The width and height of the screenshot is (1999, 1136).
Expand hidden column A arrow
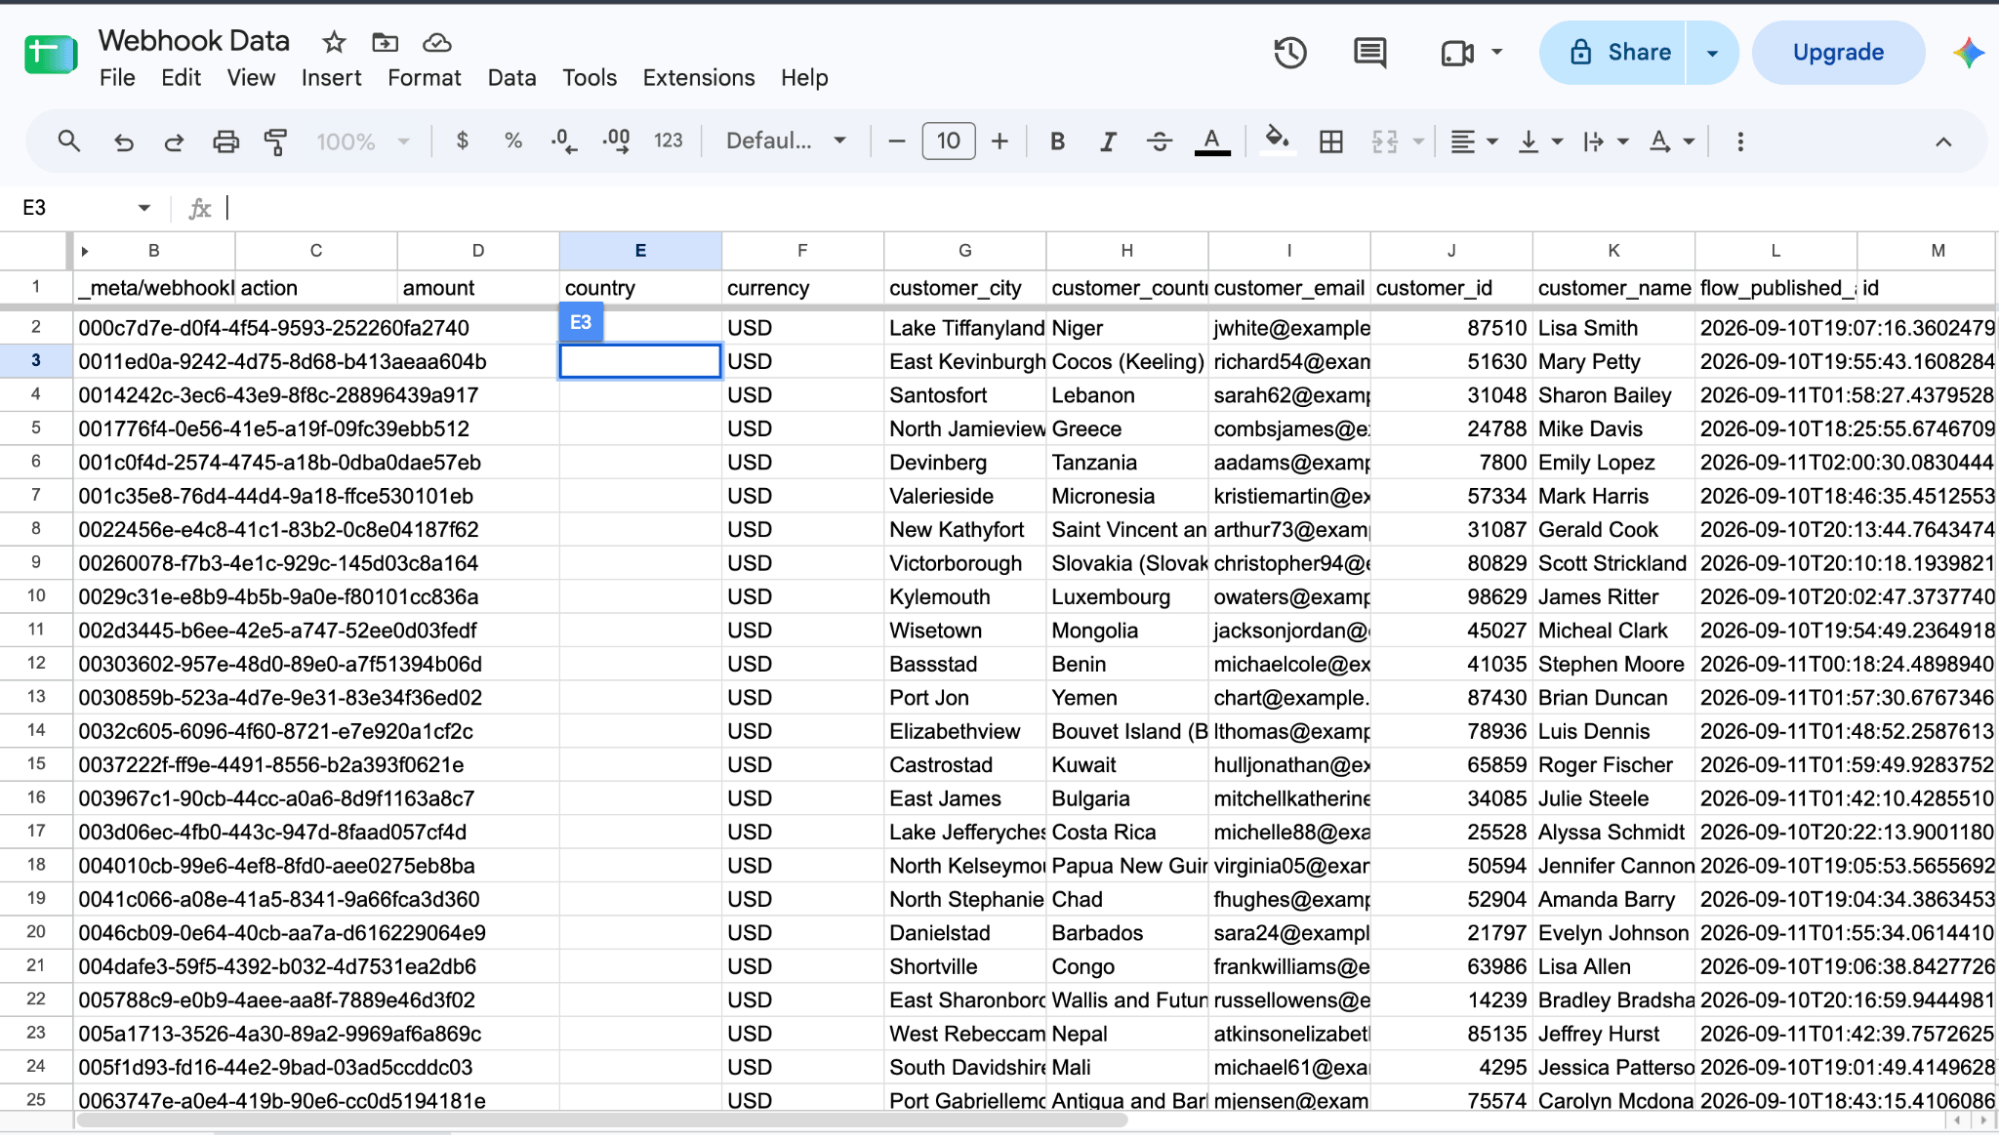(85, 251)
